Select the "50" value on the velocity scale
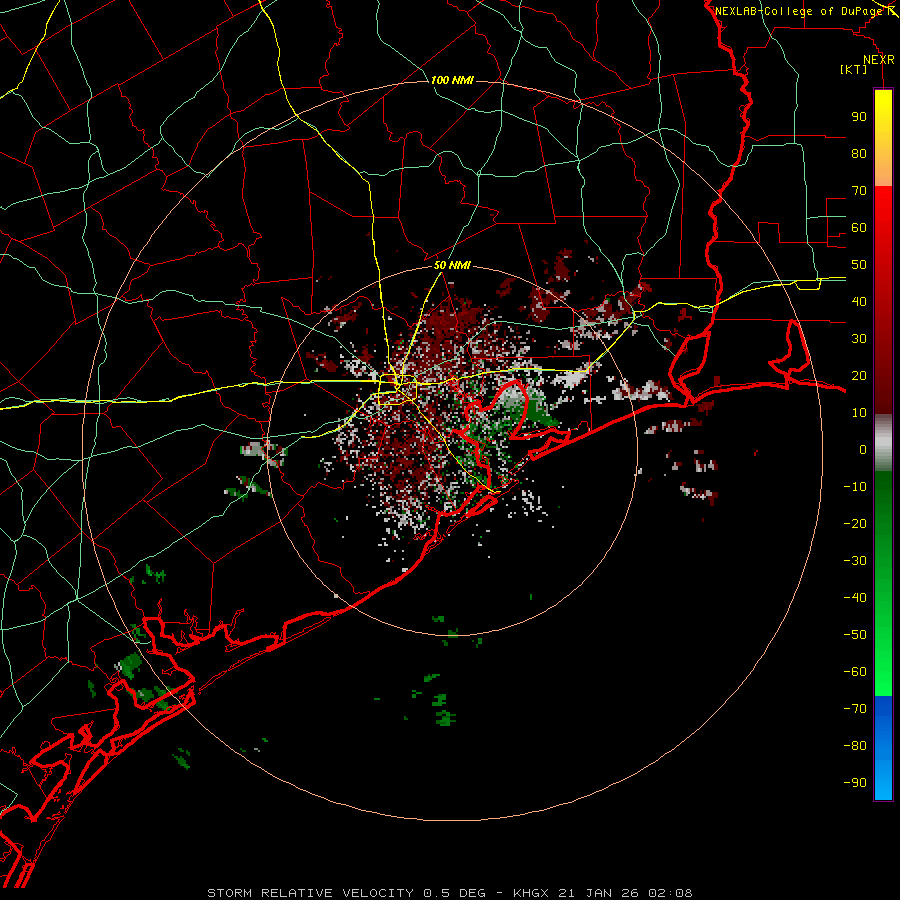900x900 pixels. (x=859, y=265)
